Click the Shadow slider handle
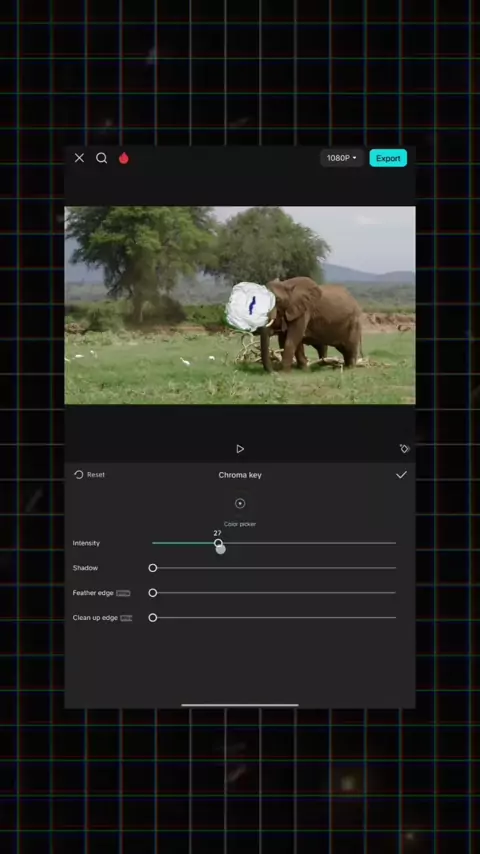480x854 pixels. coord(153,568)
